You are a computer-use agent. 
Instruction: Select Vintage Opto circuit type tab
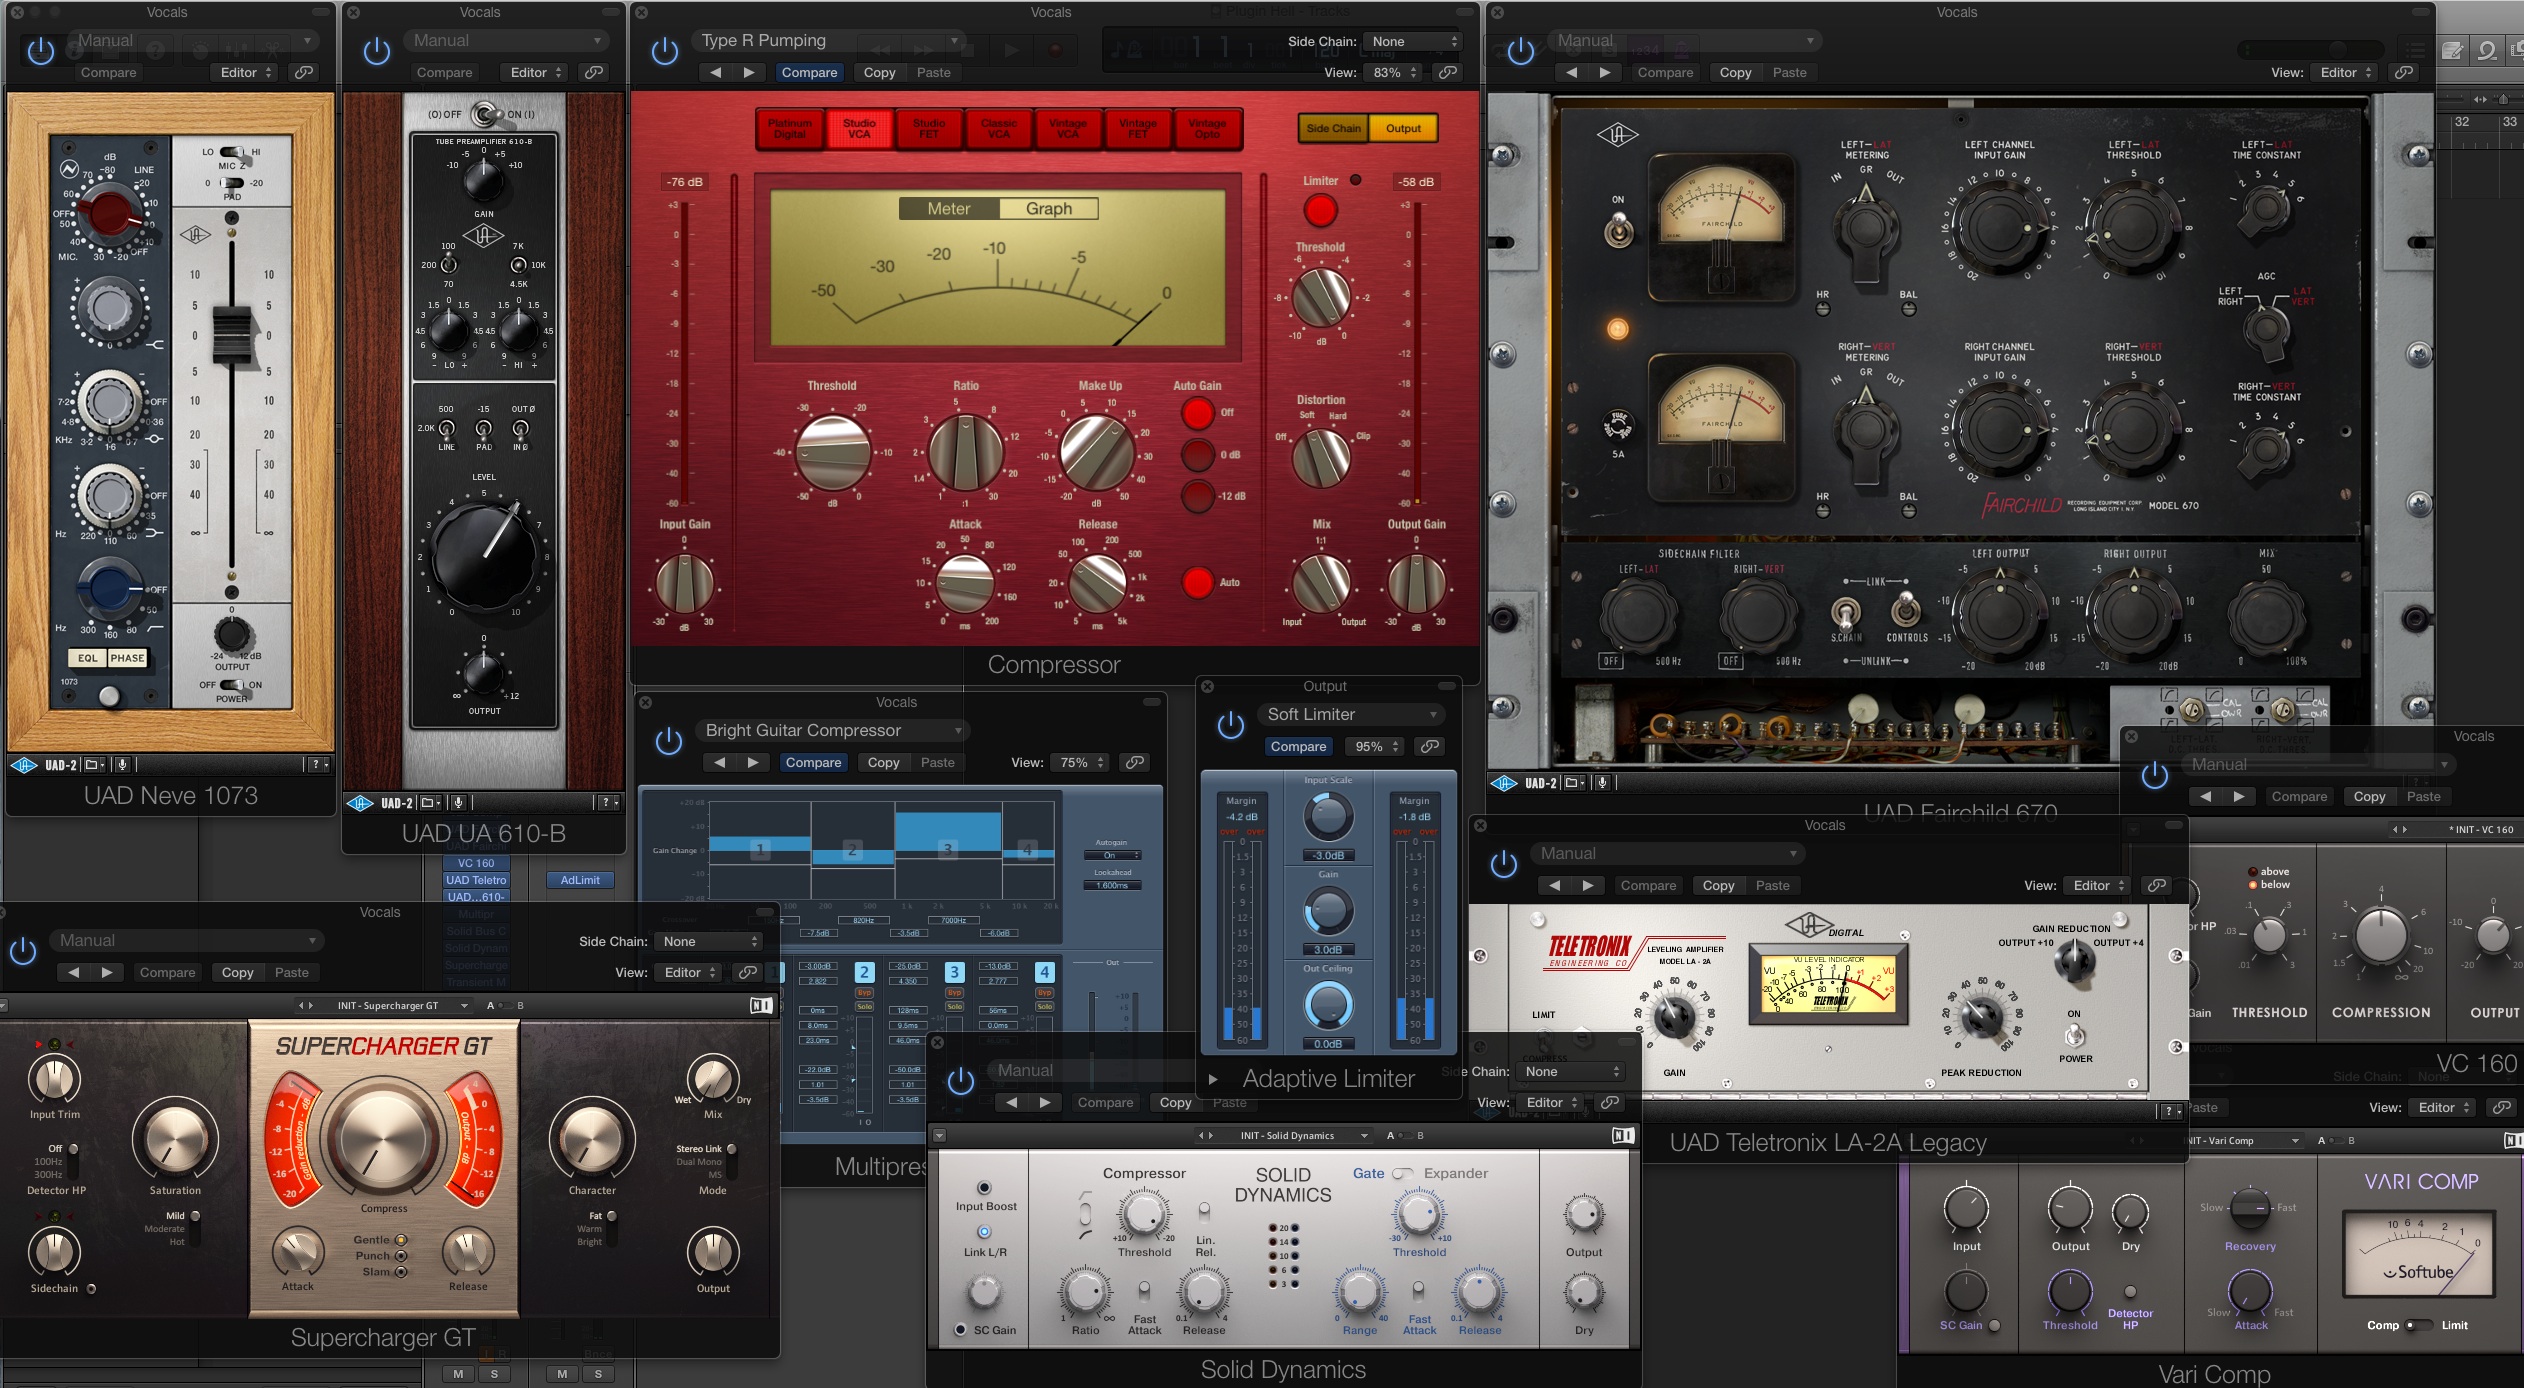(x=1207, y=129)
